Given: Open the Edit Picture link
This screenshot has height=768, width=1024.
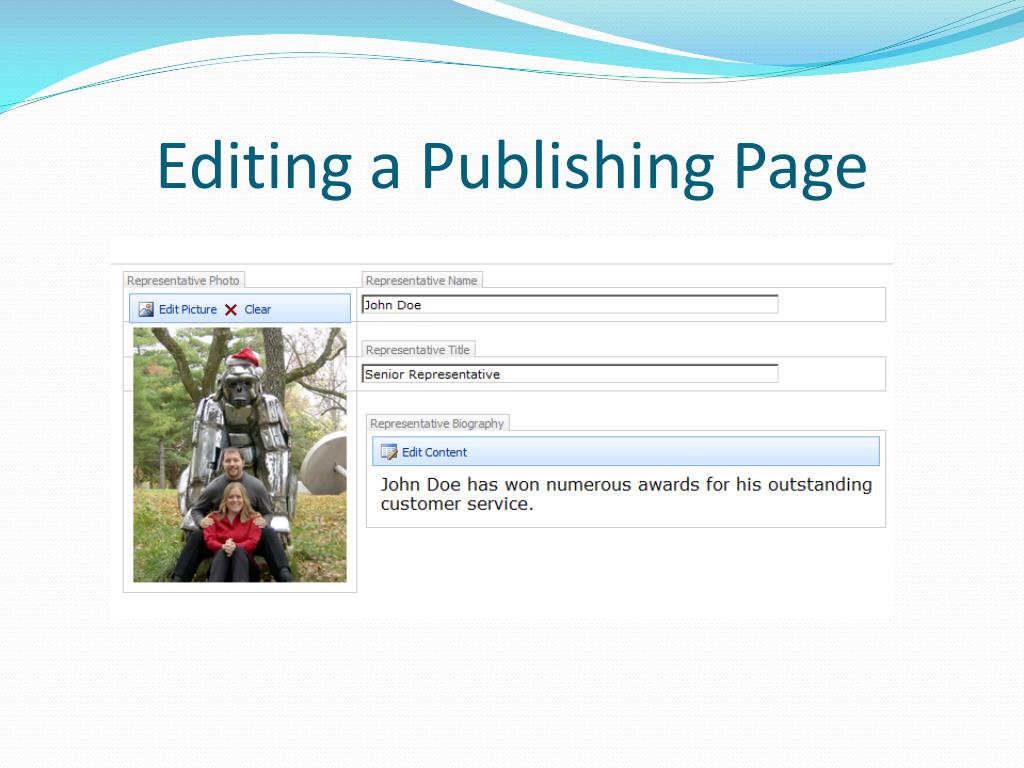Looking at the screenshot, I should (x=188, y=310).
